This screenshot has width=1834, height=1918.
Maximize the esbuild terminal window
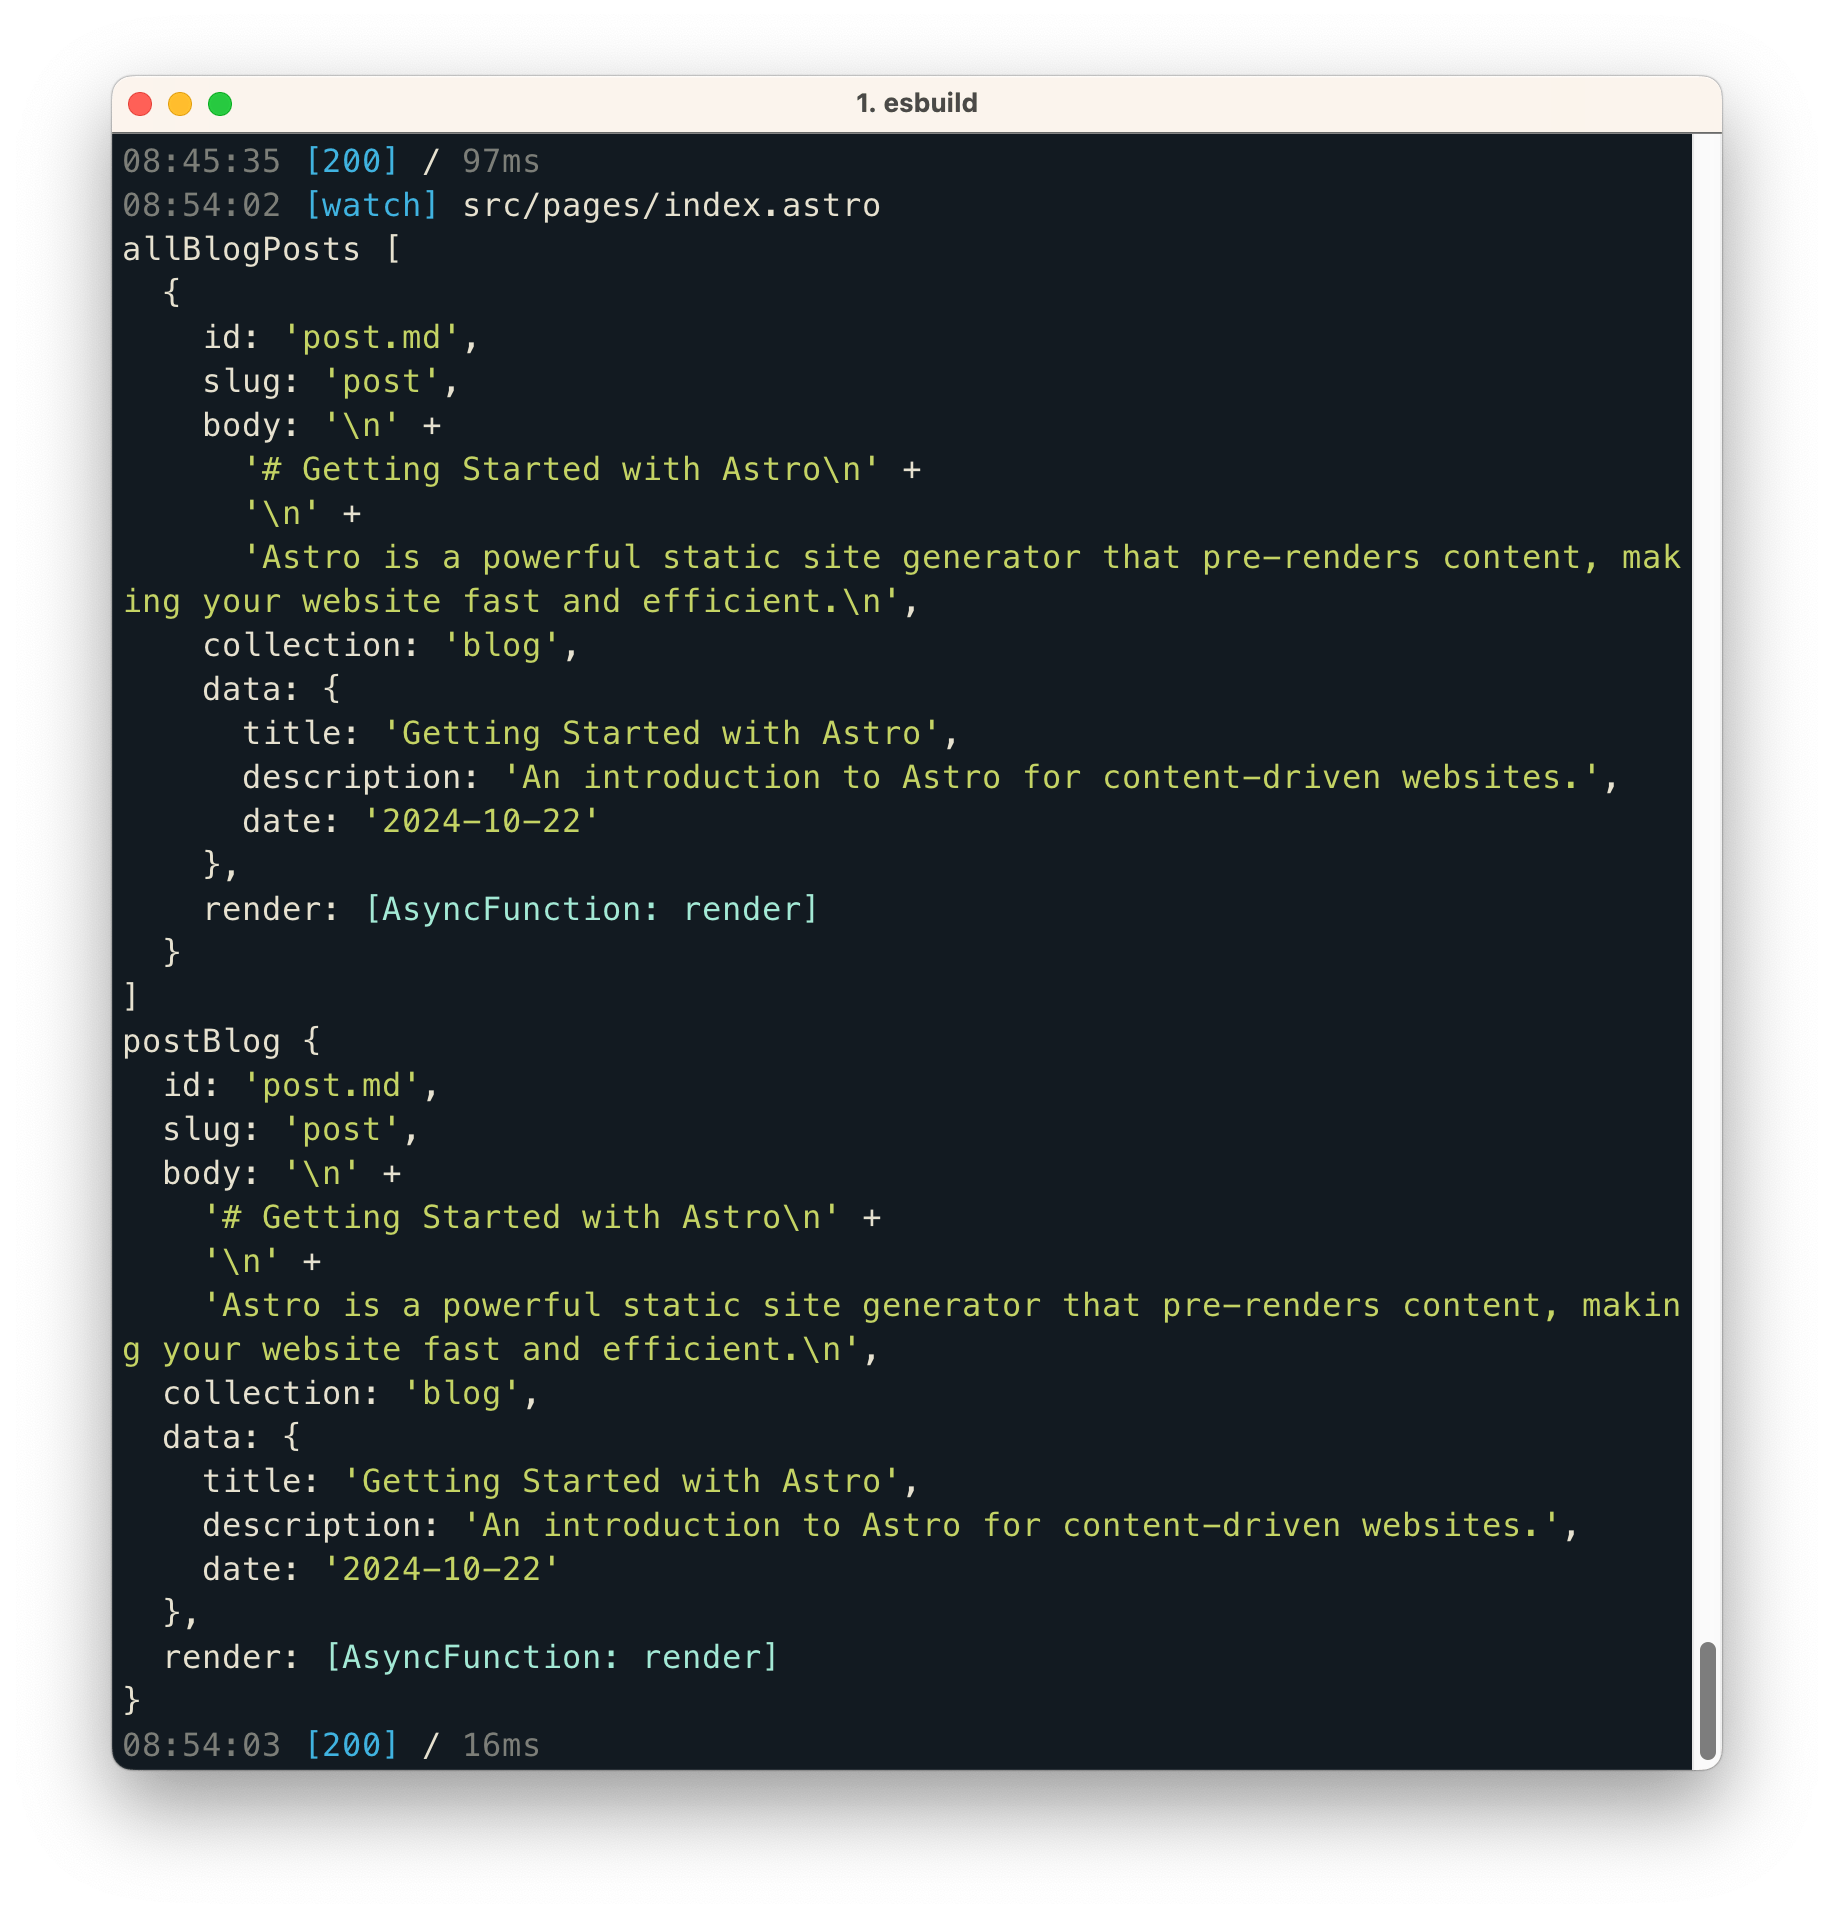pos(220,104)
